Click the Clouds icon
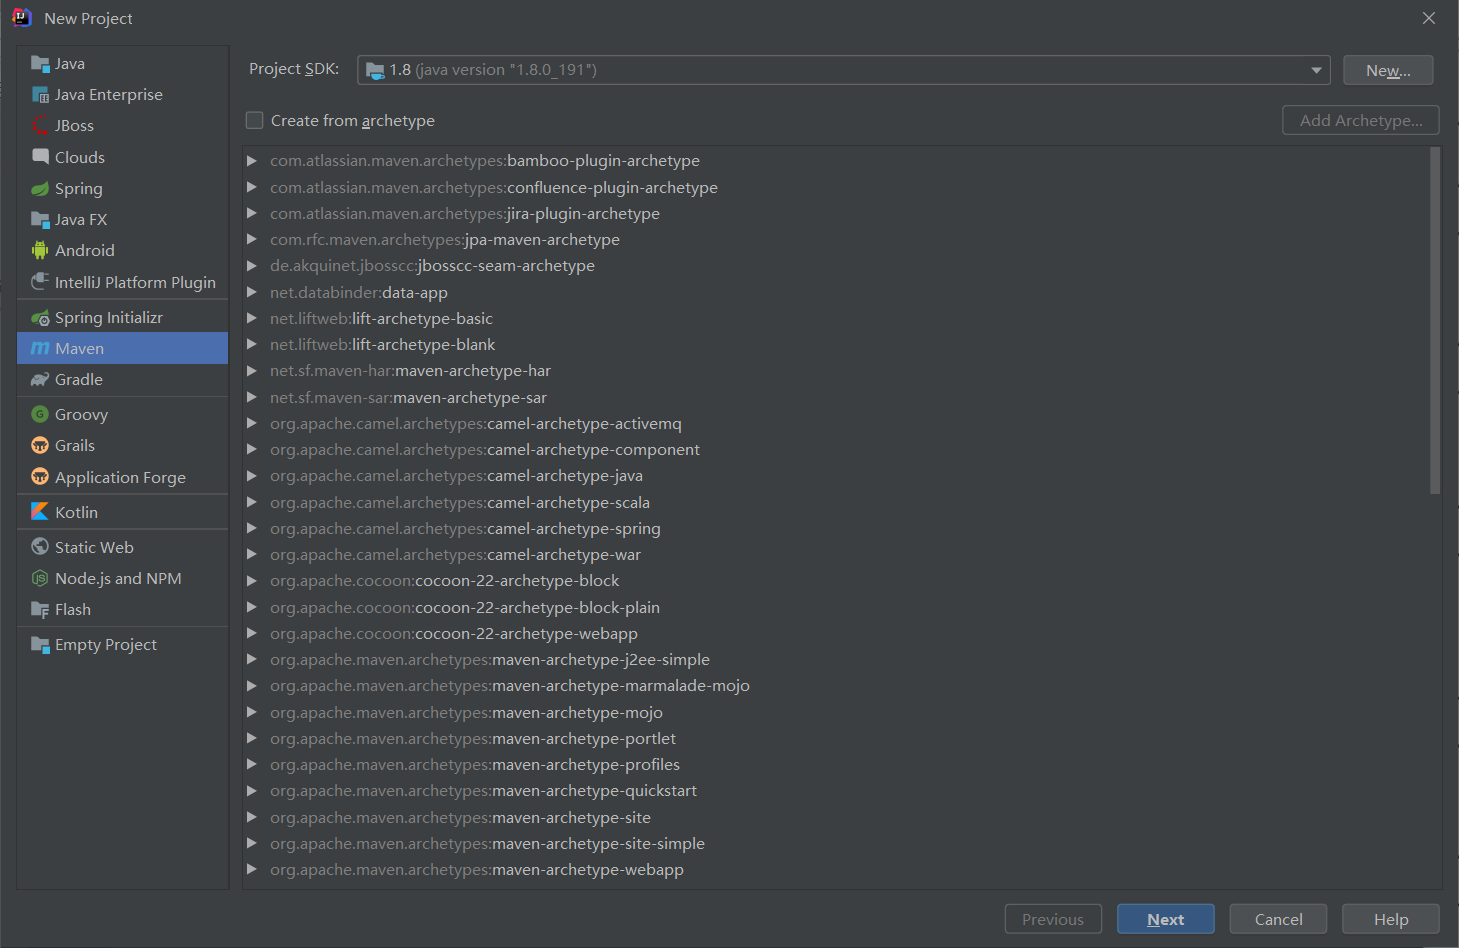Image resolution: width=1459 pixels, height=948 pixels. pyautogui.click(x=40, y=157)
